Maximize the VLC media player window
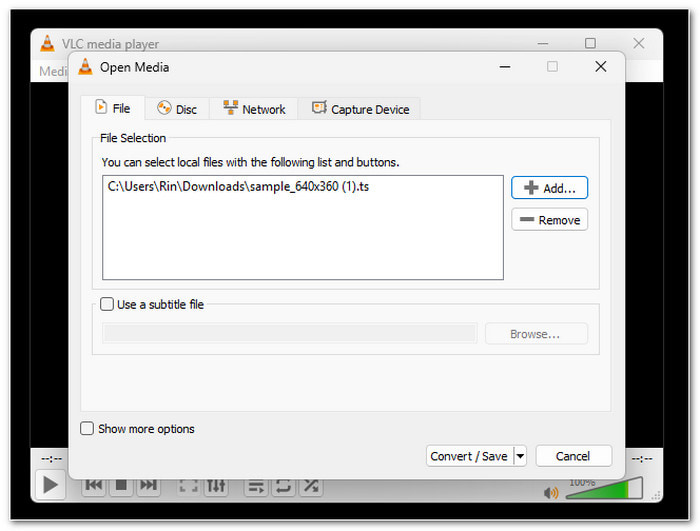Viewport: 700px width, 531px height. 590,43
